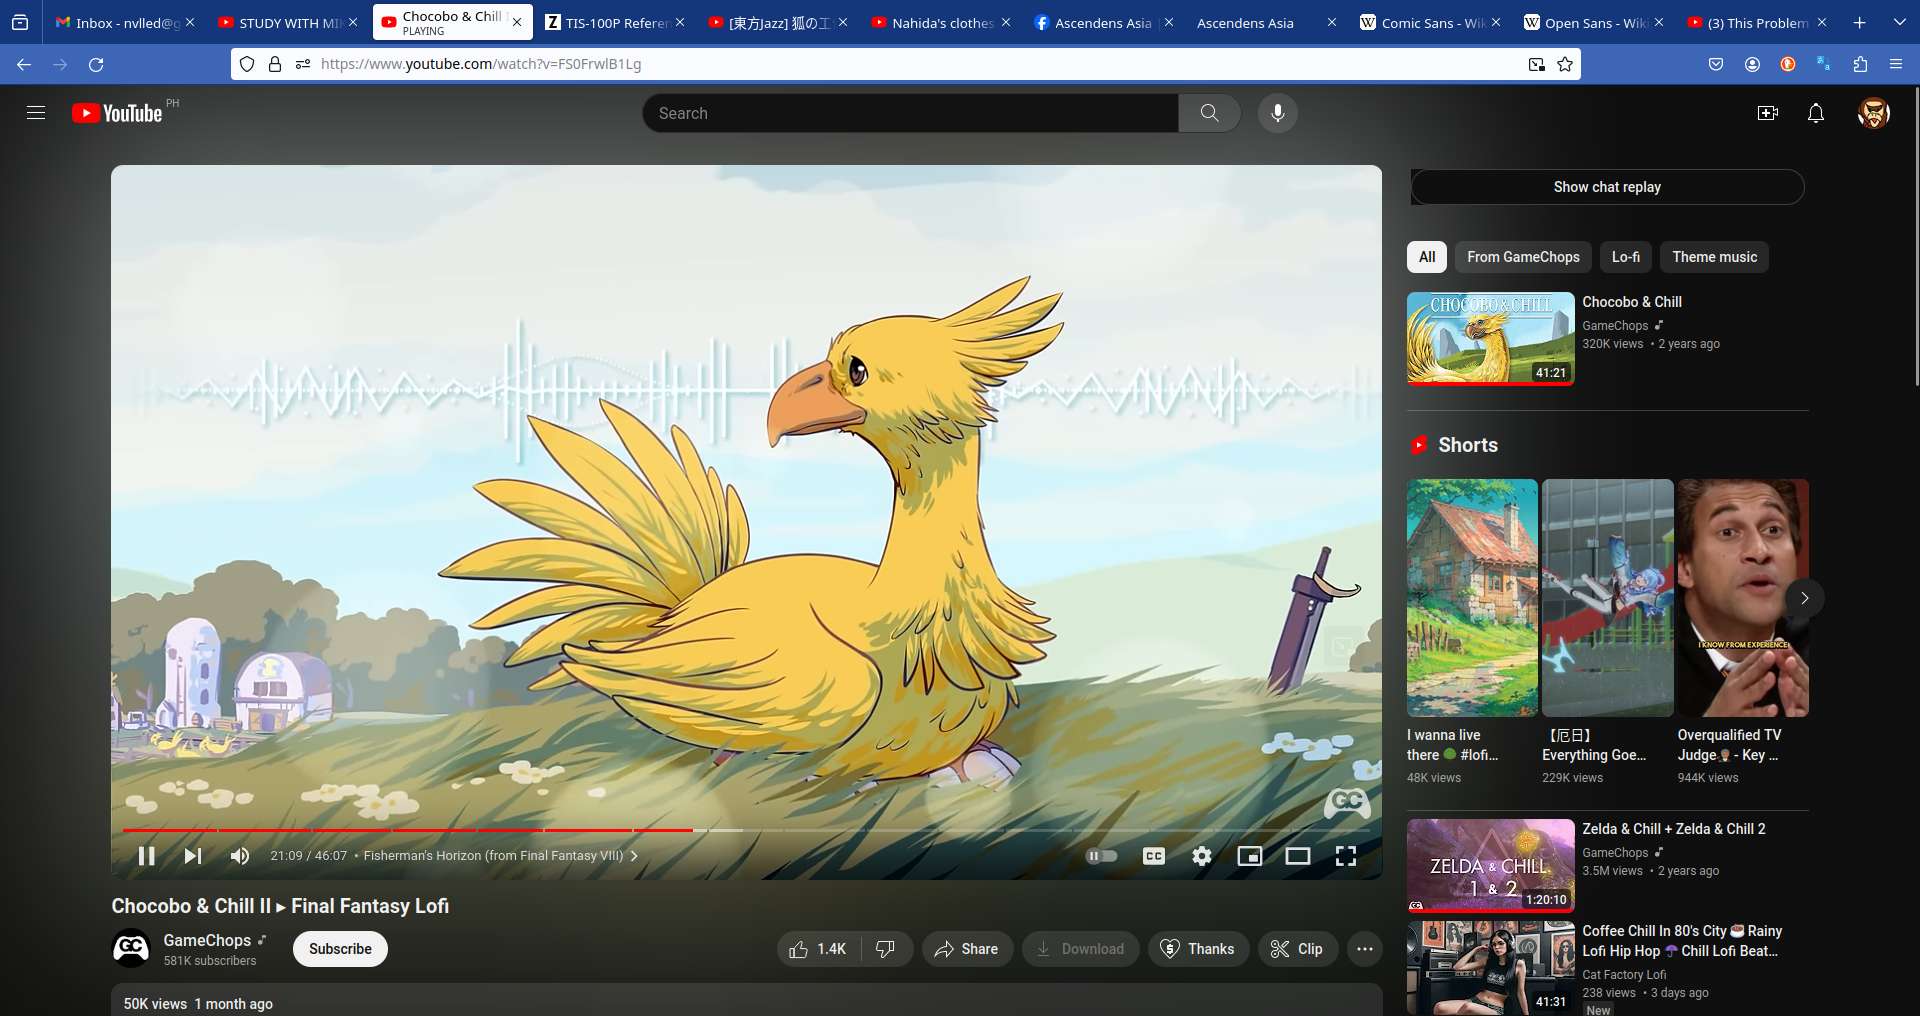Like the video thumbs up 1.4K
The image size is (1920, 1016).
click(x=818, y=949)
